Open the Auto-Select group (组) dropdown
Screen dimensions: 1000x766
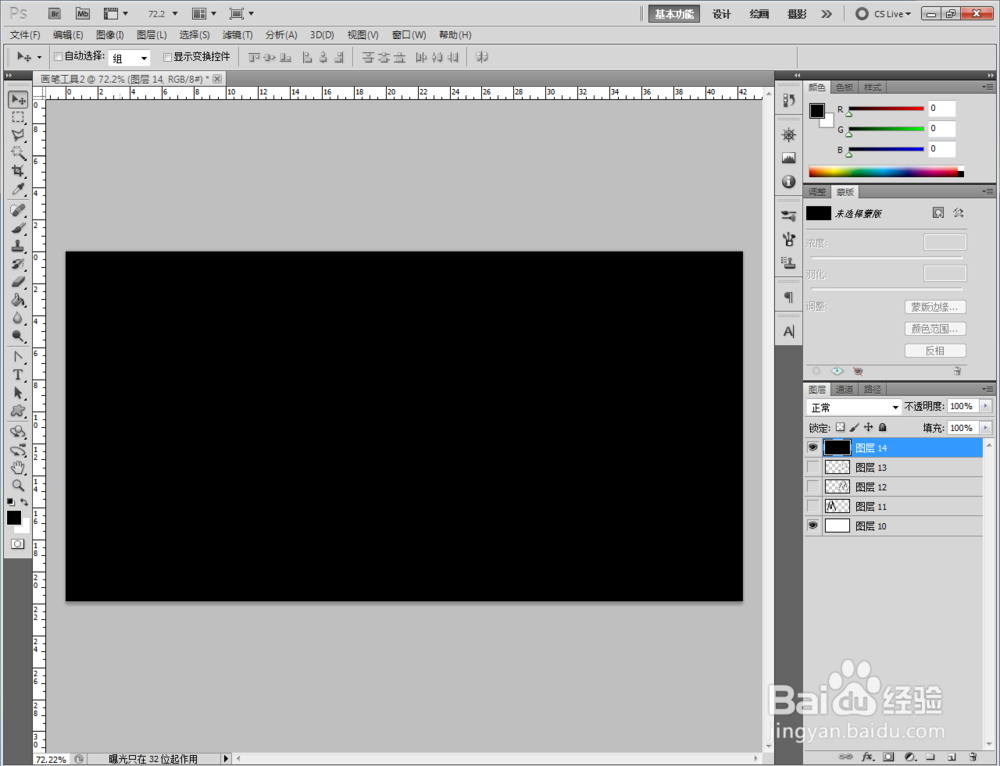tap(129, 58)
